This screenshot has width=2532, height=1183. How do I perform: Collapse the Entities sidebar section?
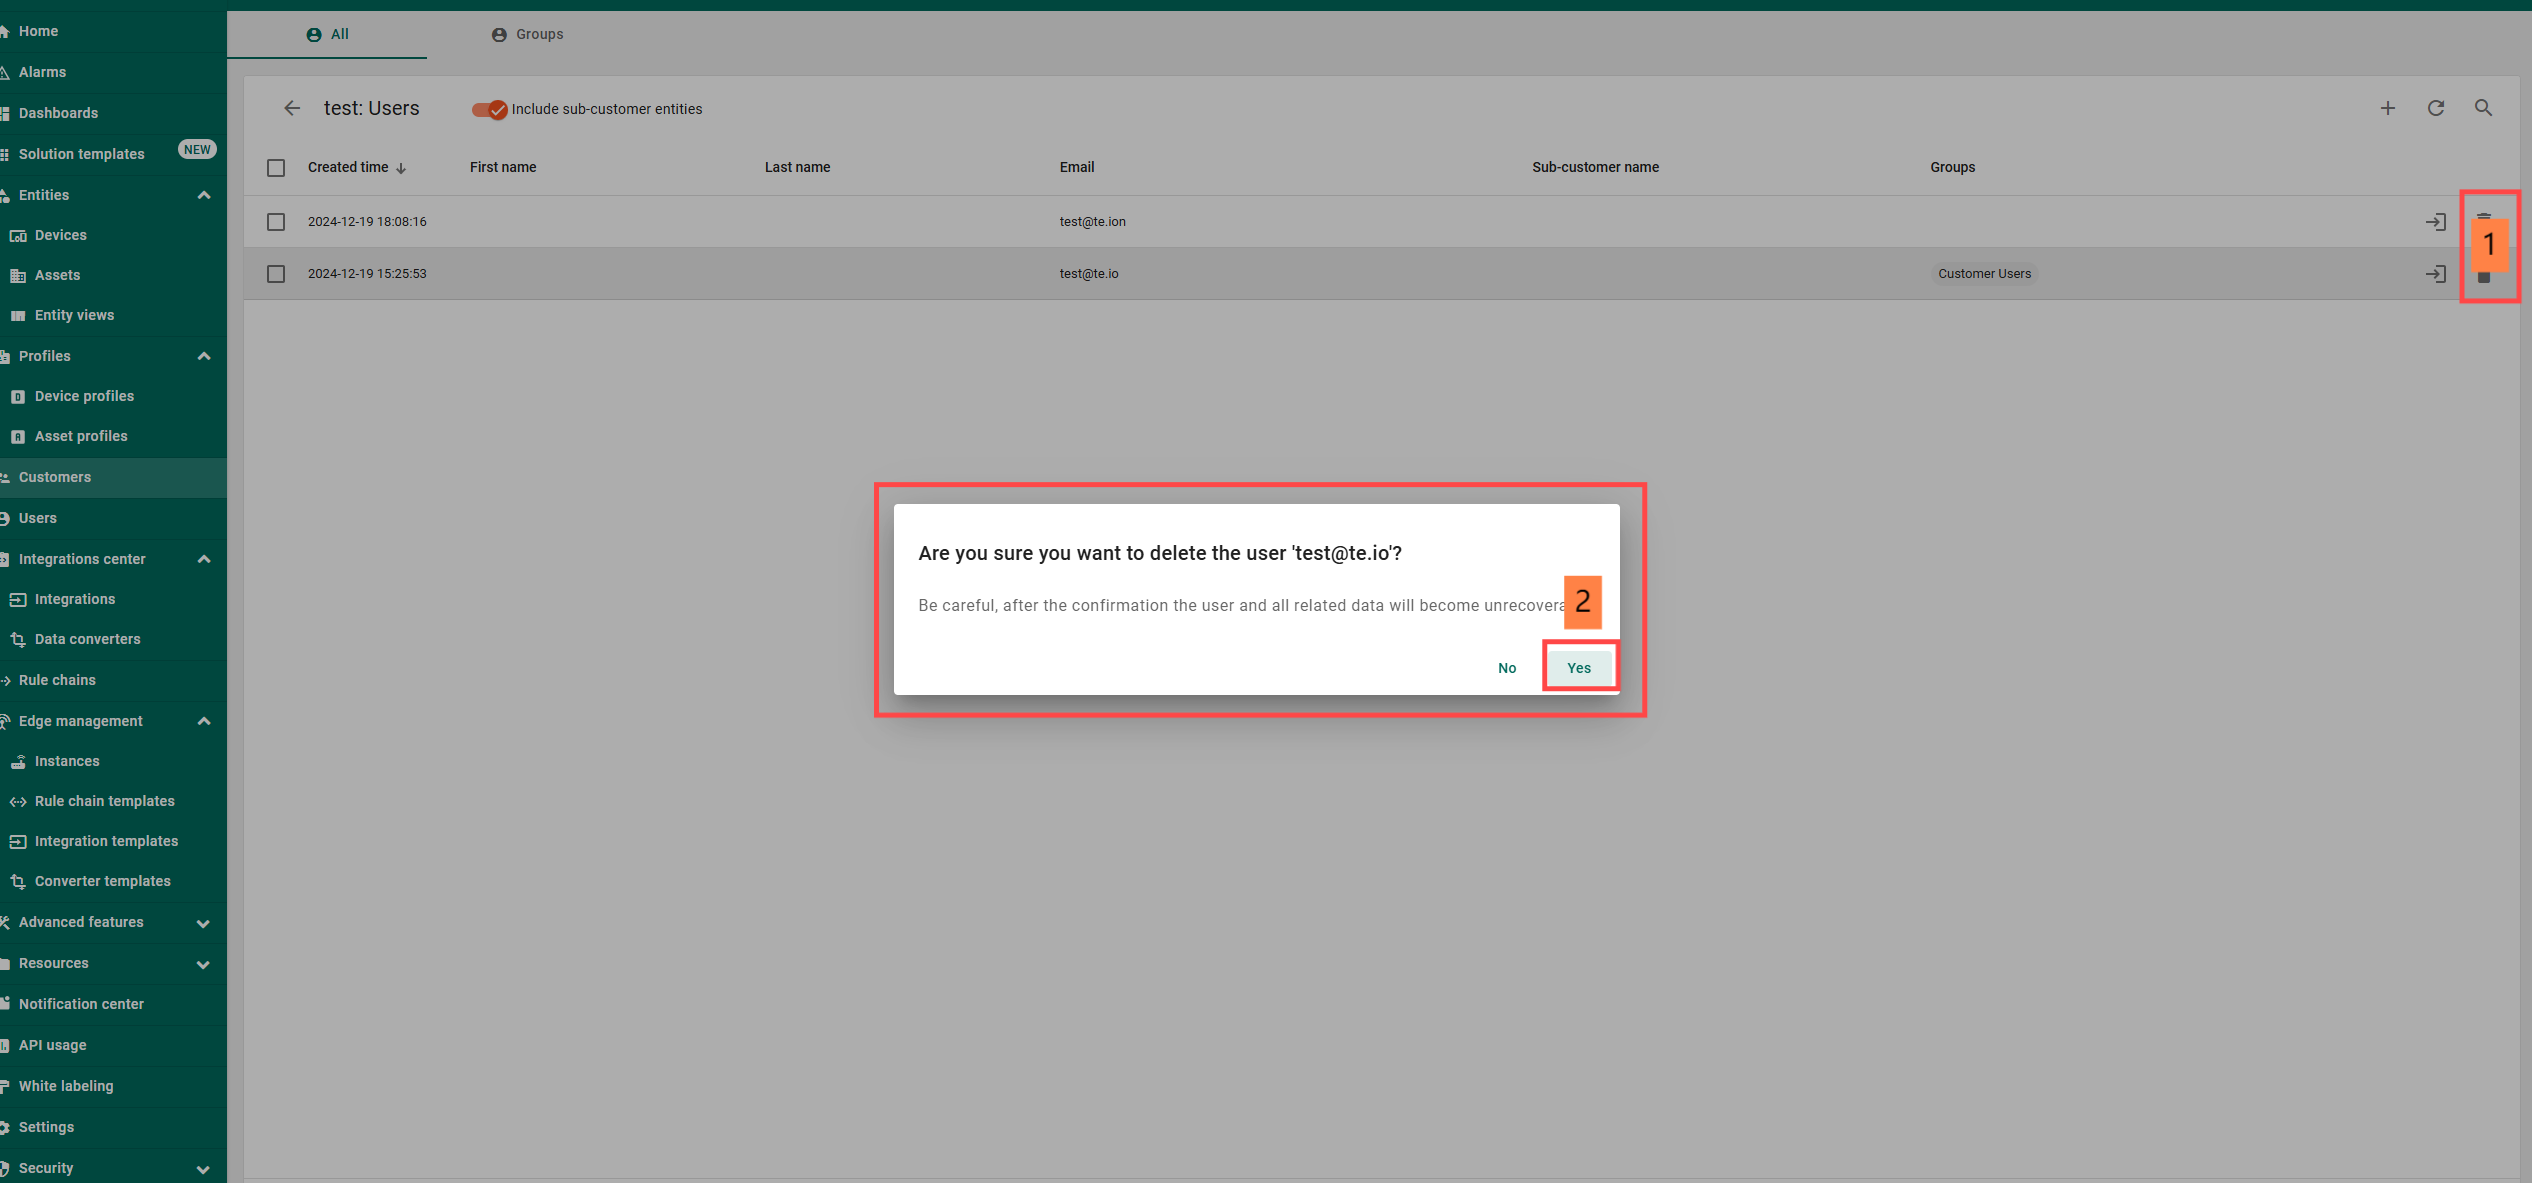[x=204, y=195]
